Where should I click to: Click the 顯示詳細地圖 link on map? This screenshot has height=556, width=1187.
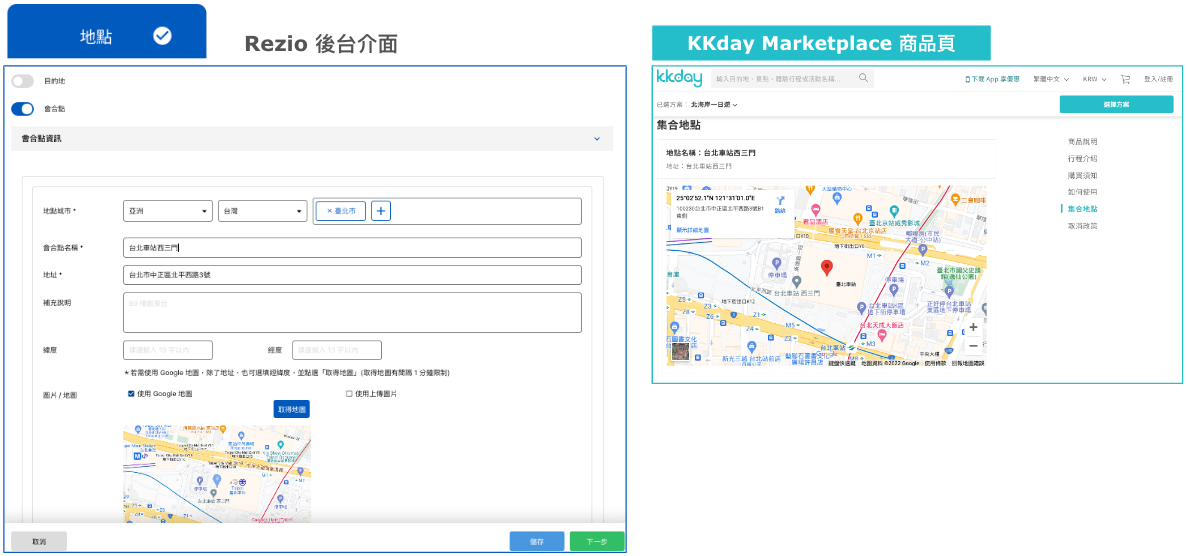[692, 230]
